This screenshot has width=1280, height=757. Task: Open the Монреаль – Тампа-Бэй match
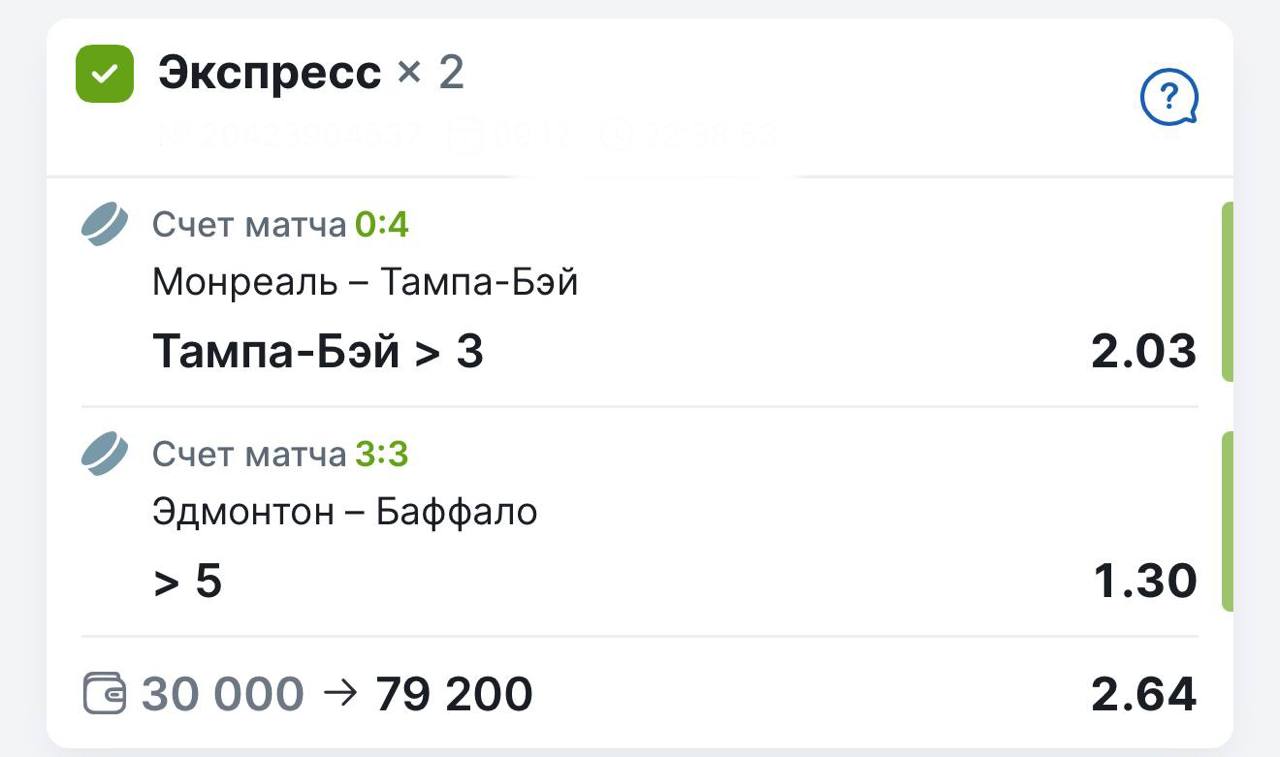[x=365, y=283]
